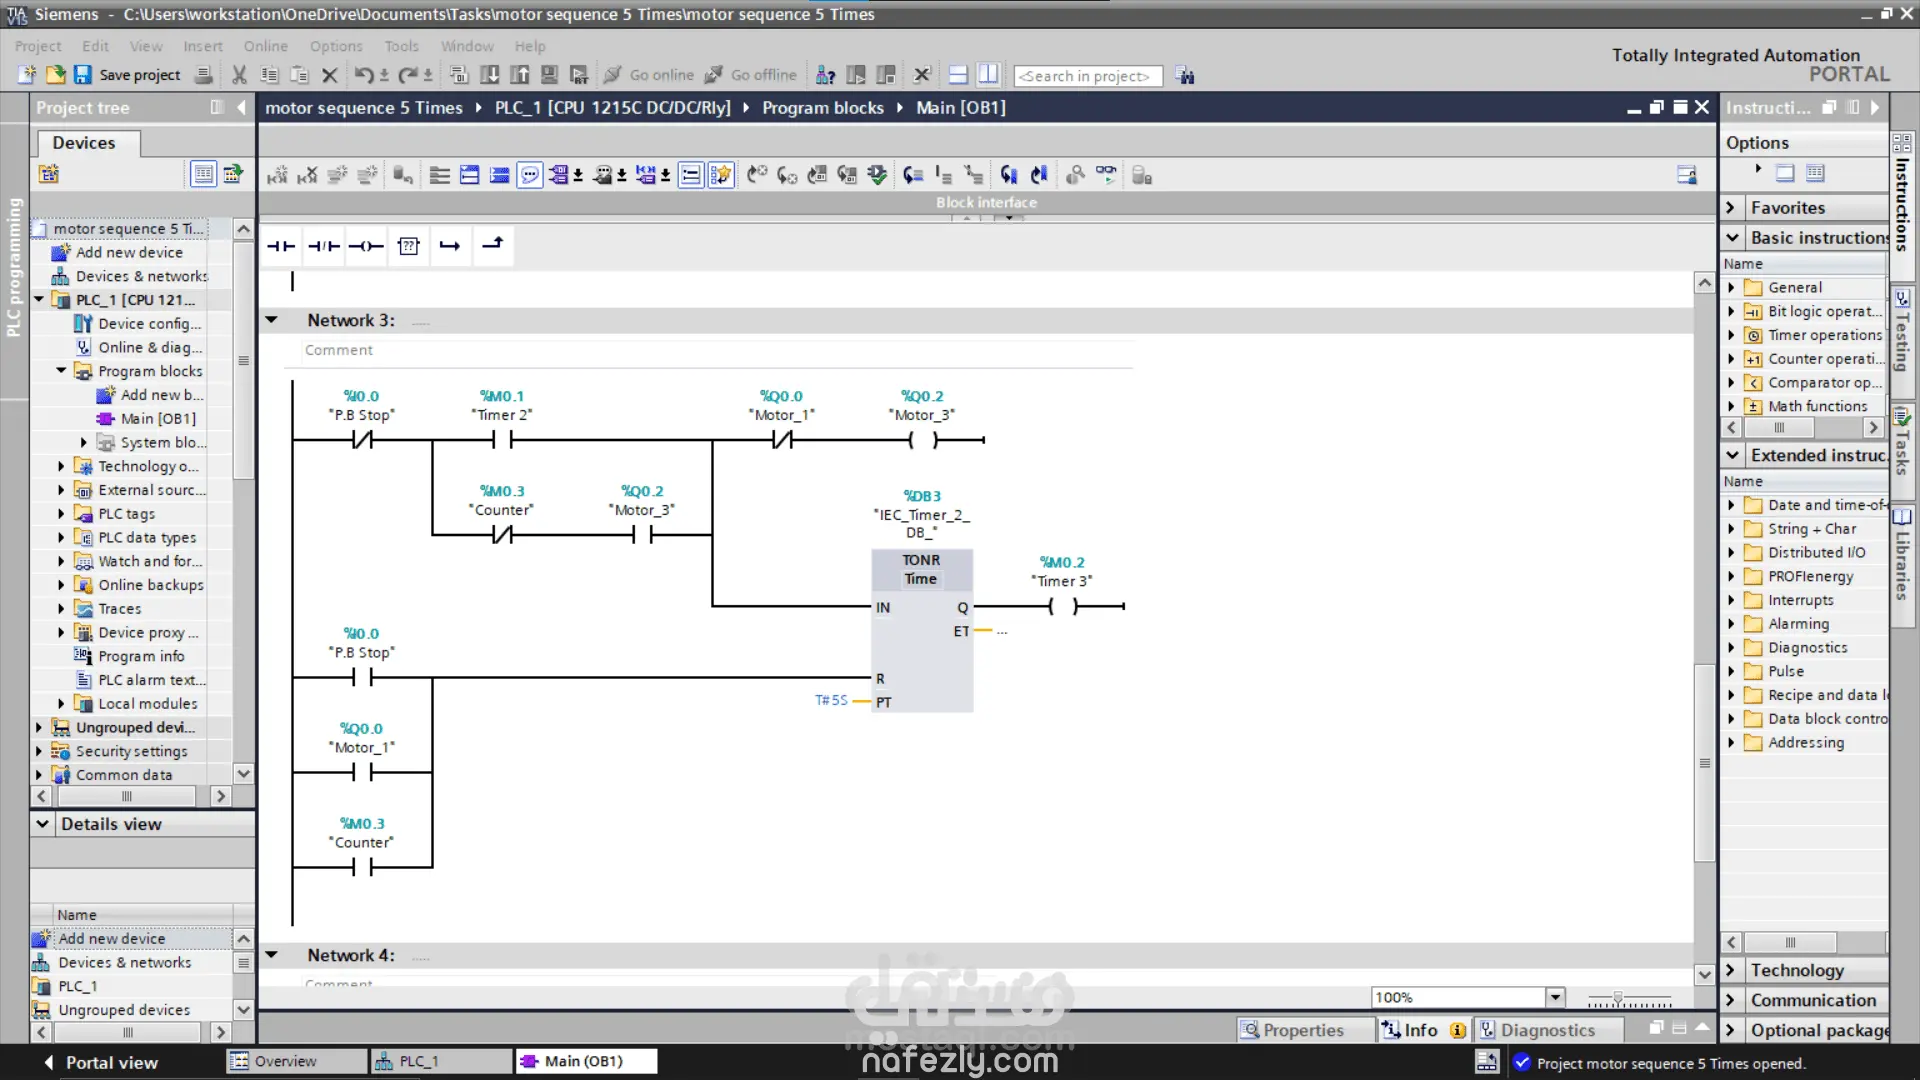Insert an assignment coil from favorites
The image size is (1920, 1080).
click(x=366, y=246)
